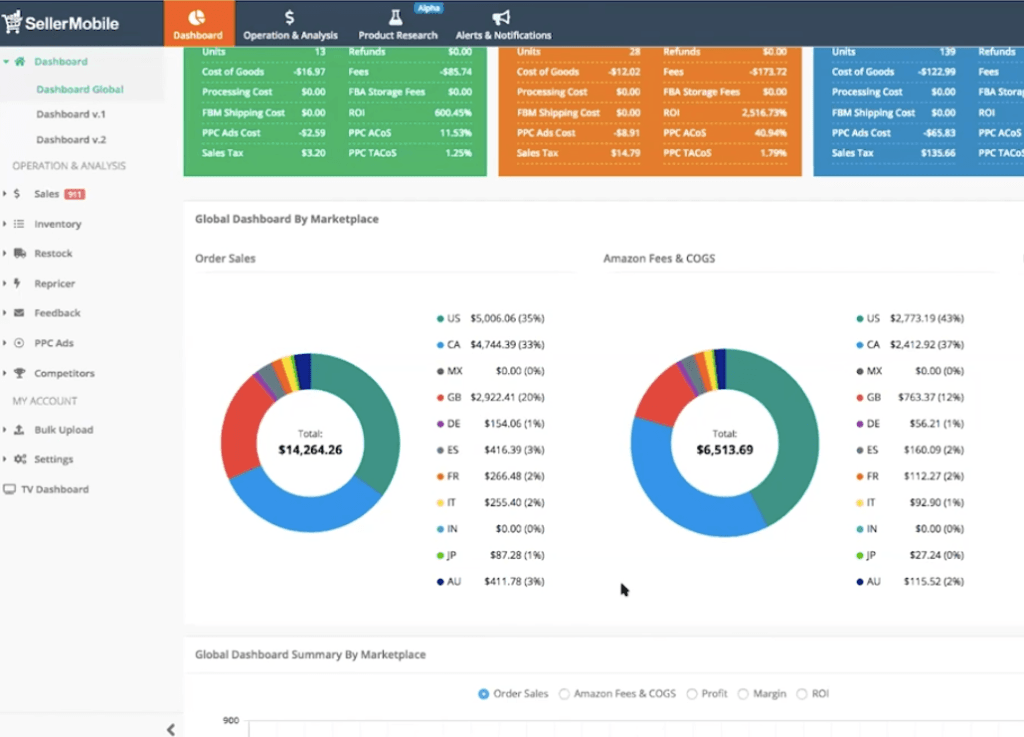
Task: Click the 911 badge next to Sales
Action: point(74,194)
